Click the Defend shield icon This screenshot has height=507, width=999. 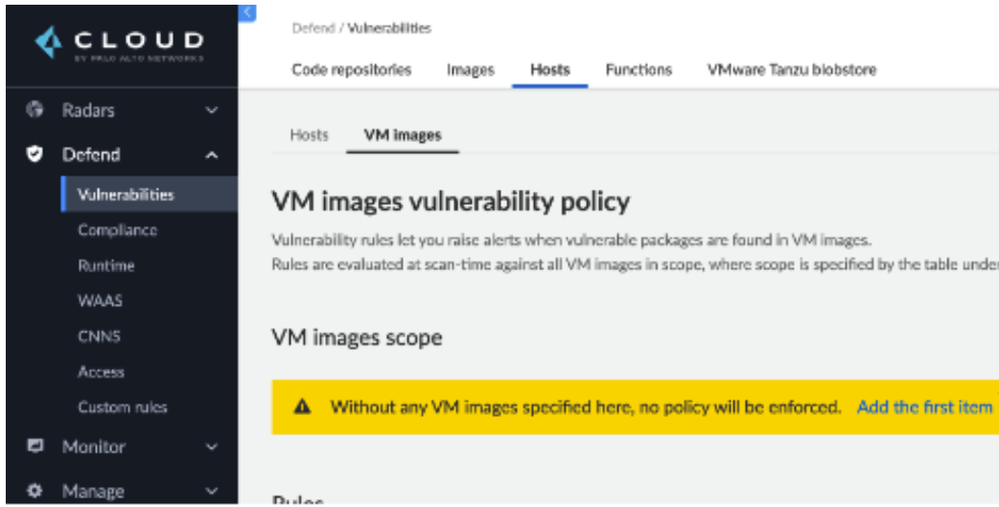click(35, 154)
